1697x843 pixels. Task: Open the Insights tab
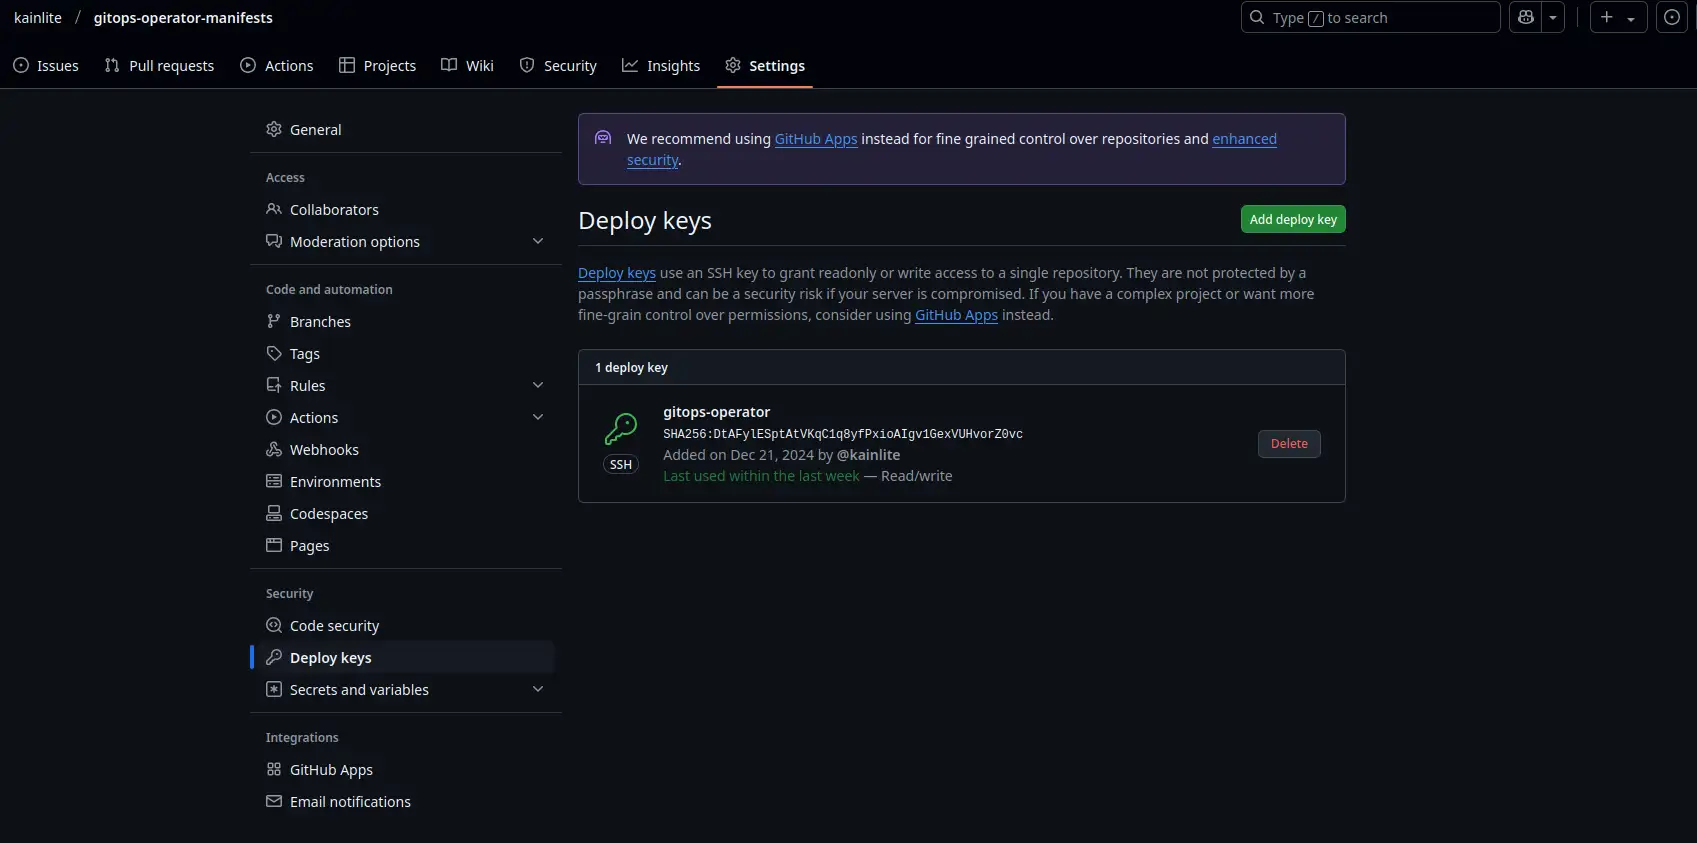[x=661, y=66]
